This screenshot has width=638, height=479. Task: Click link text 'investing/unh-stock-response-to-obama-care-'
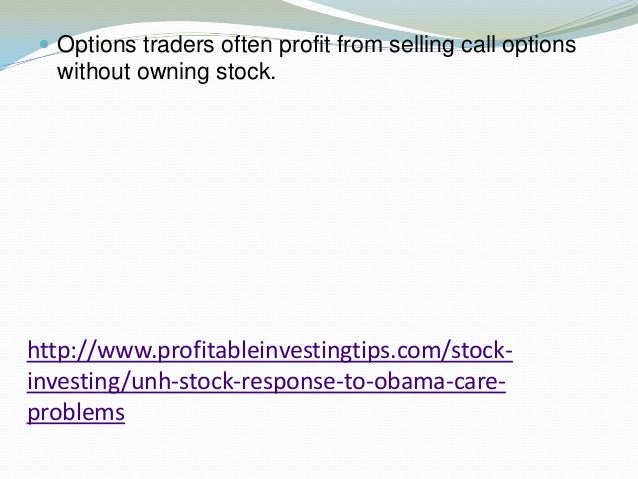[x=266, y=383]
